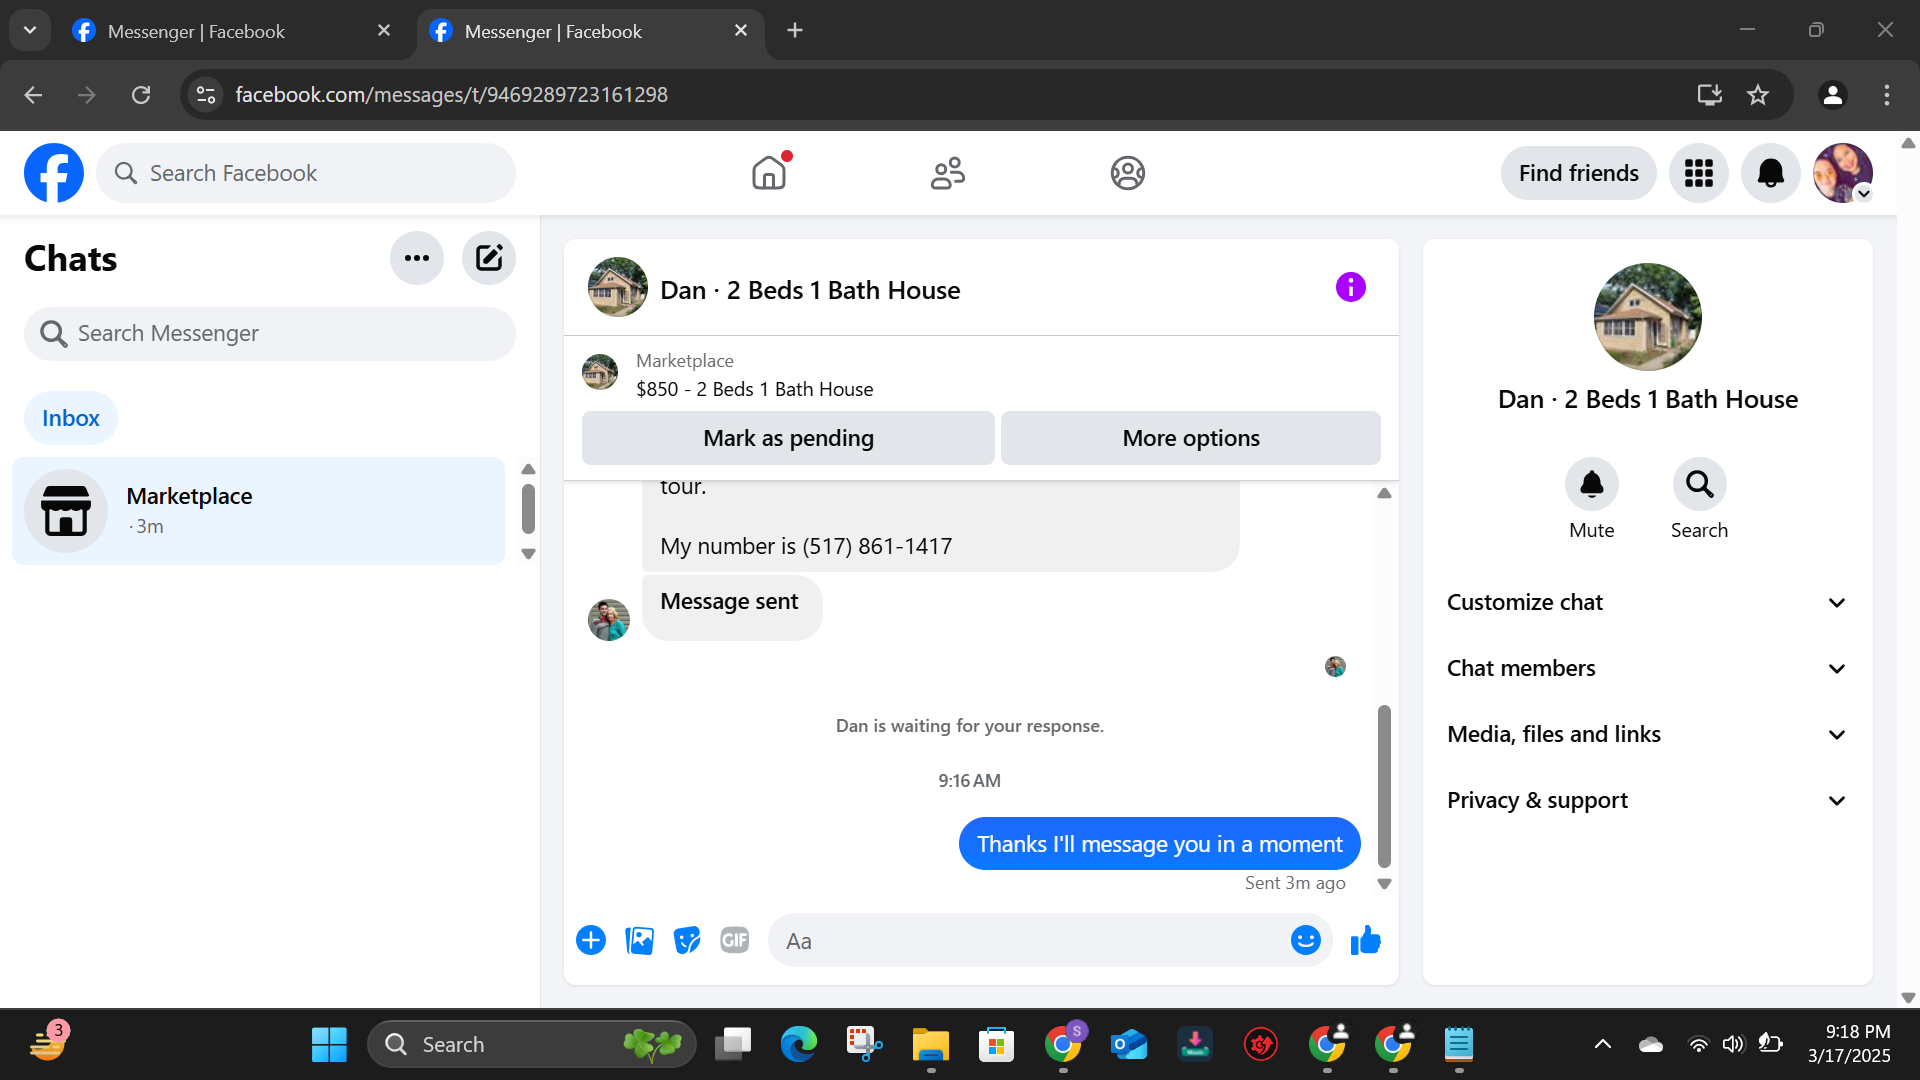
Task: Open the account profile picture menu
Action: pos(1843,173)
